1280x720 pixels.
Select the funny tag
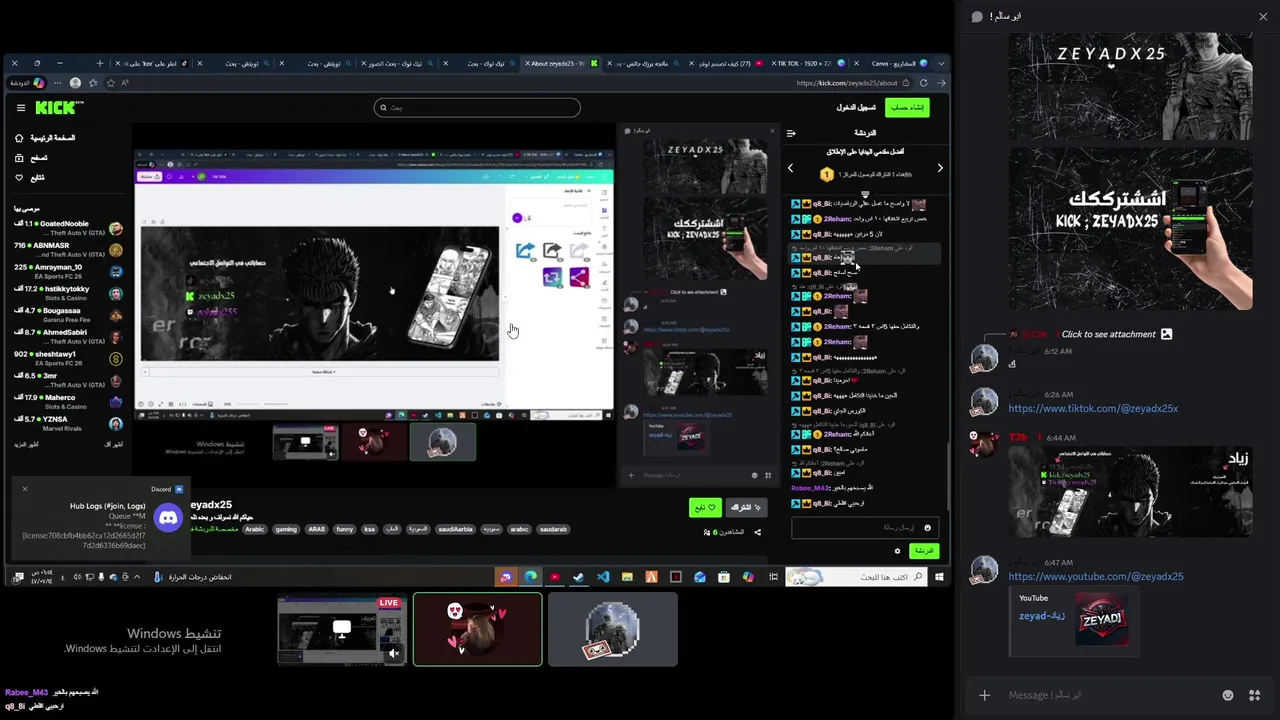344,529
